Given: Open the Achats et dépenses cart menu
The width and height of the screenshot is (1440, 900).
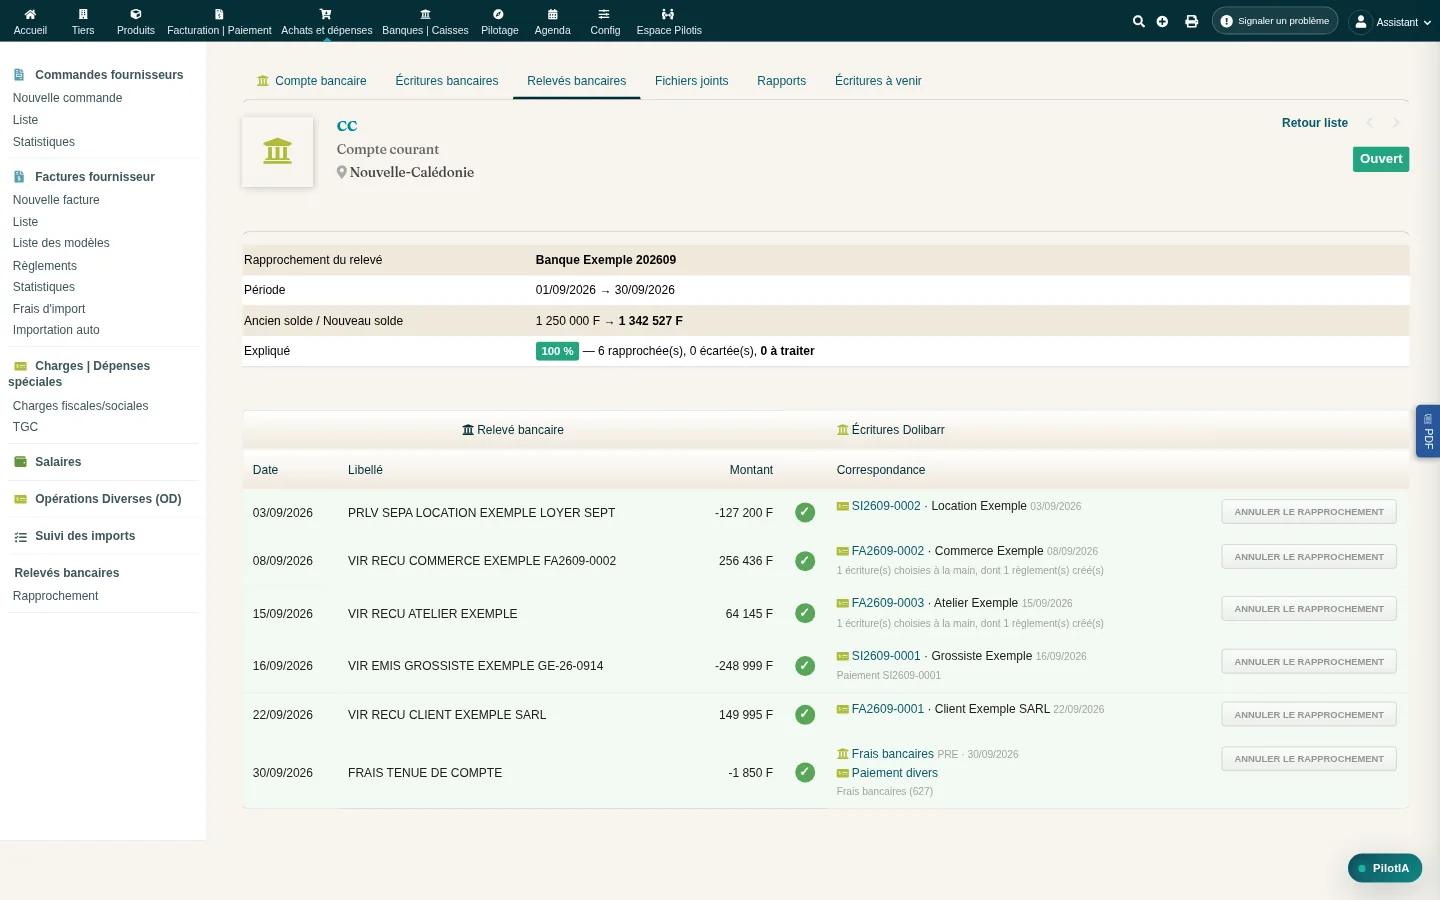Looking at the screenshot, I should pyautogui.click(x=326, y=21).
